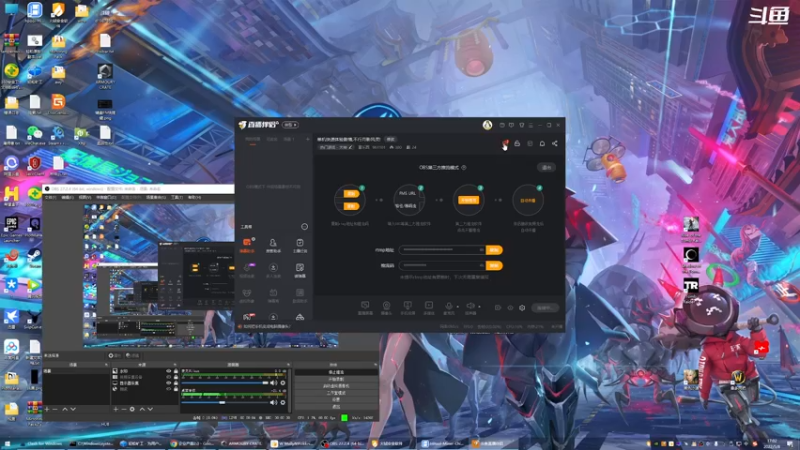Click orange 开始推流 step button in companion
800x450 pixels.
[468, 200]
